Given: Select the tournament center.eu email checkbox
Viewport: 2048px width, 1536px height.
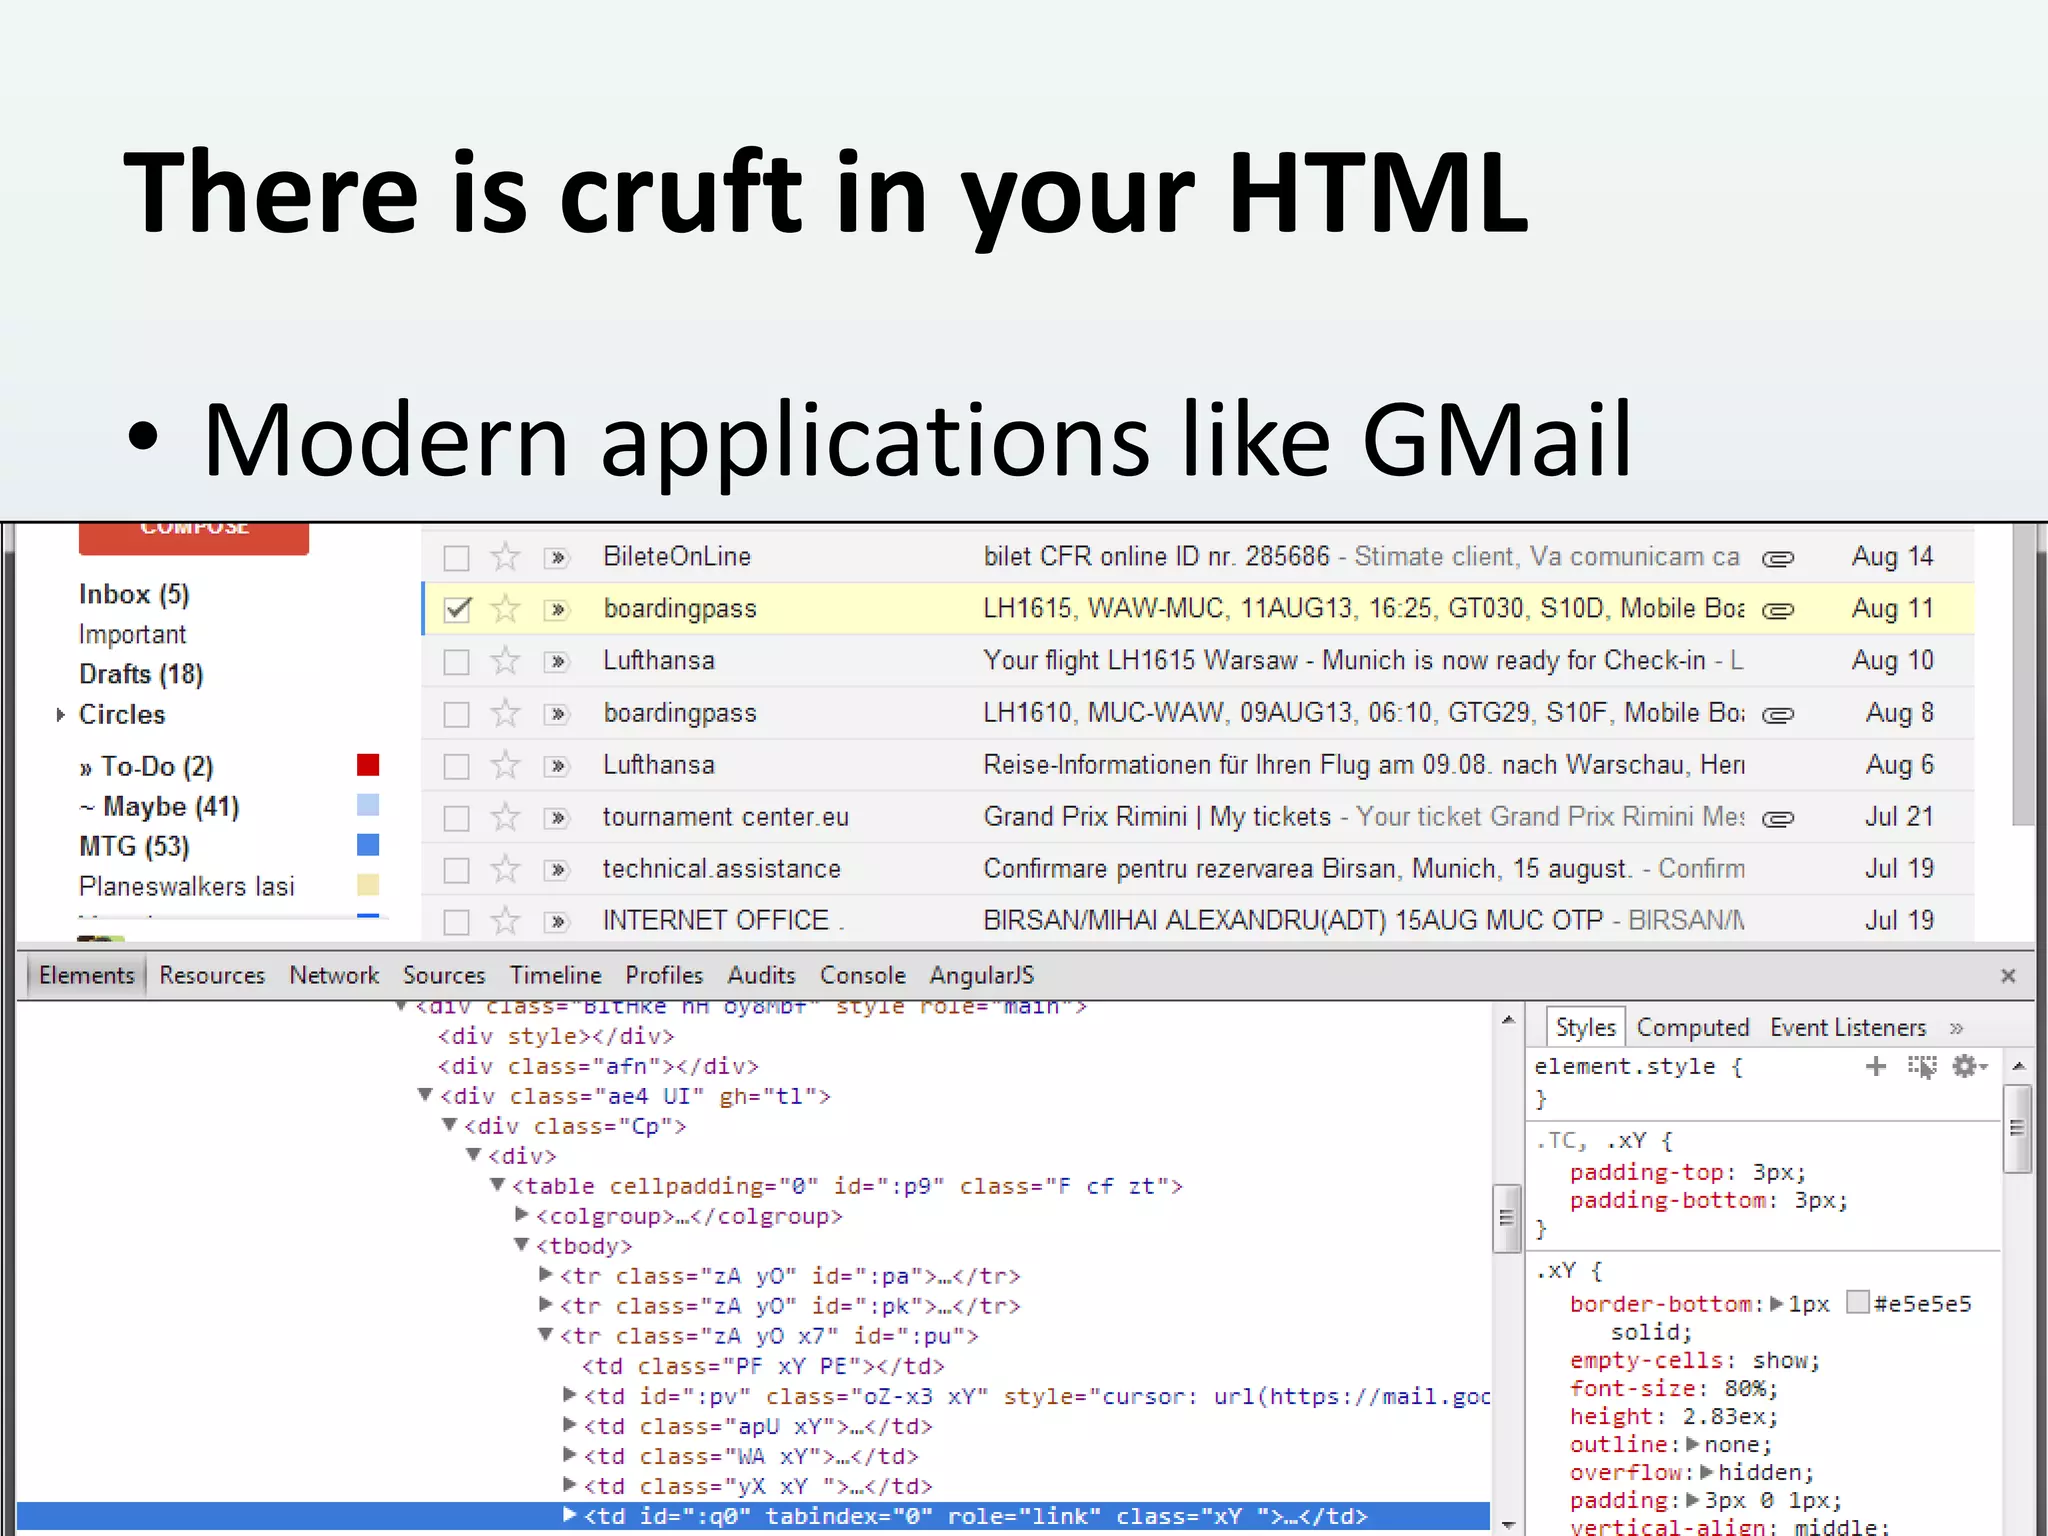Looking at the screenshot, I should tap(457, 818).
